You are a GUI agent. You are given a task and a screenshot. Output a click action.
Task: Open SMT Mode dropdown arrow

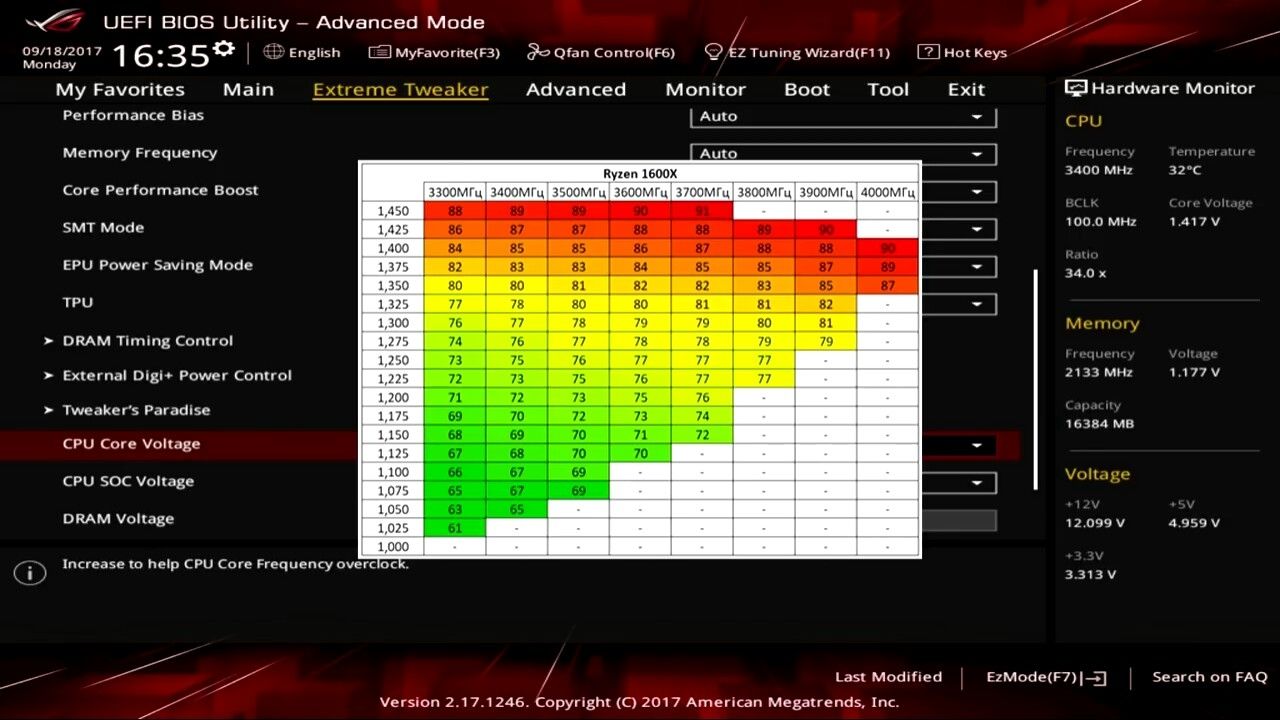977,229
